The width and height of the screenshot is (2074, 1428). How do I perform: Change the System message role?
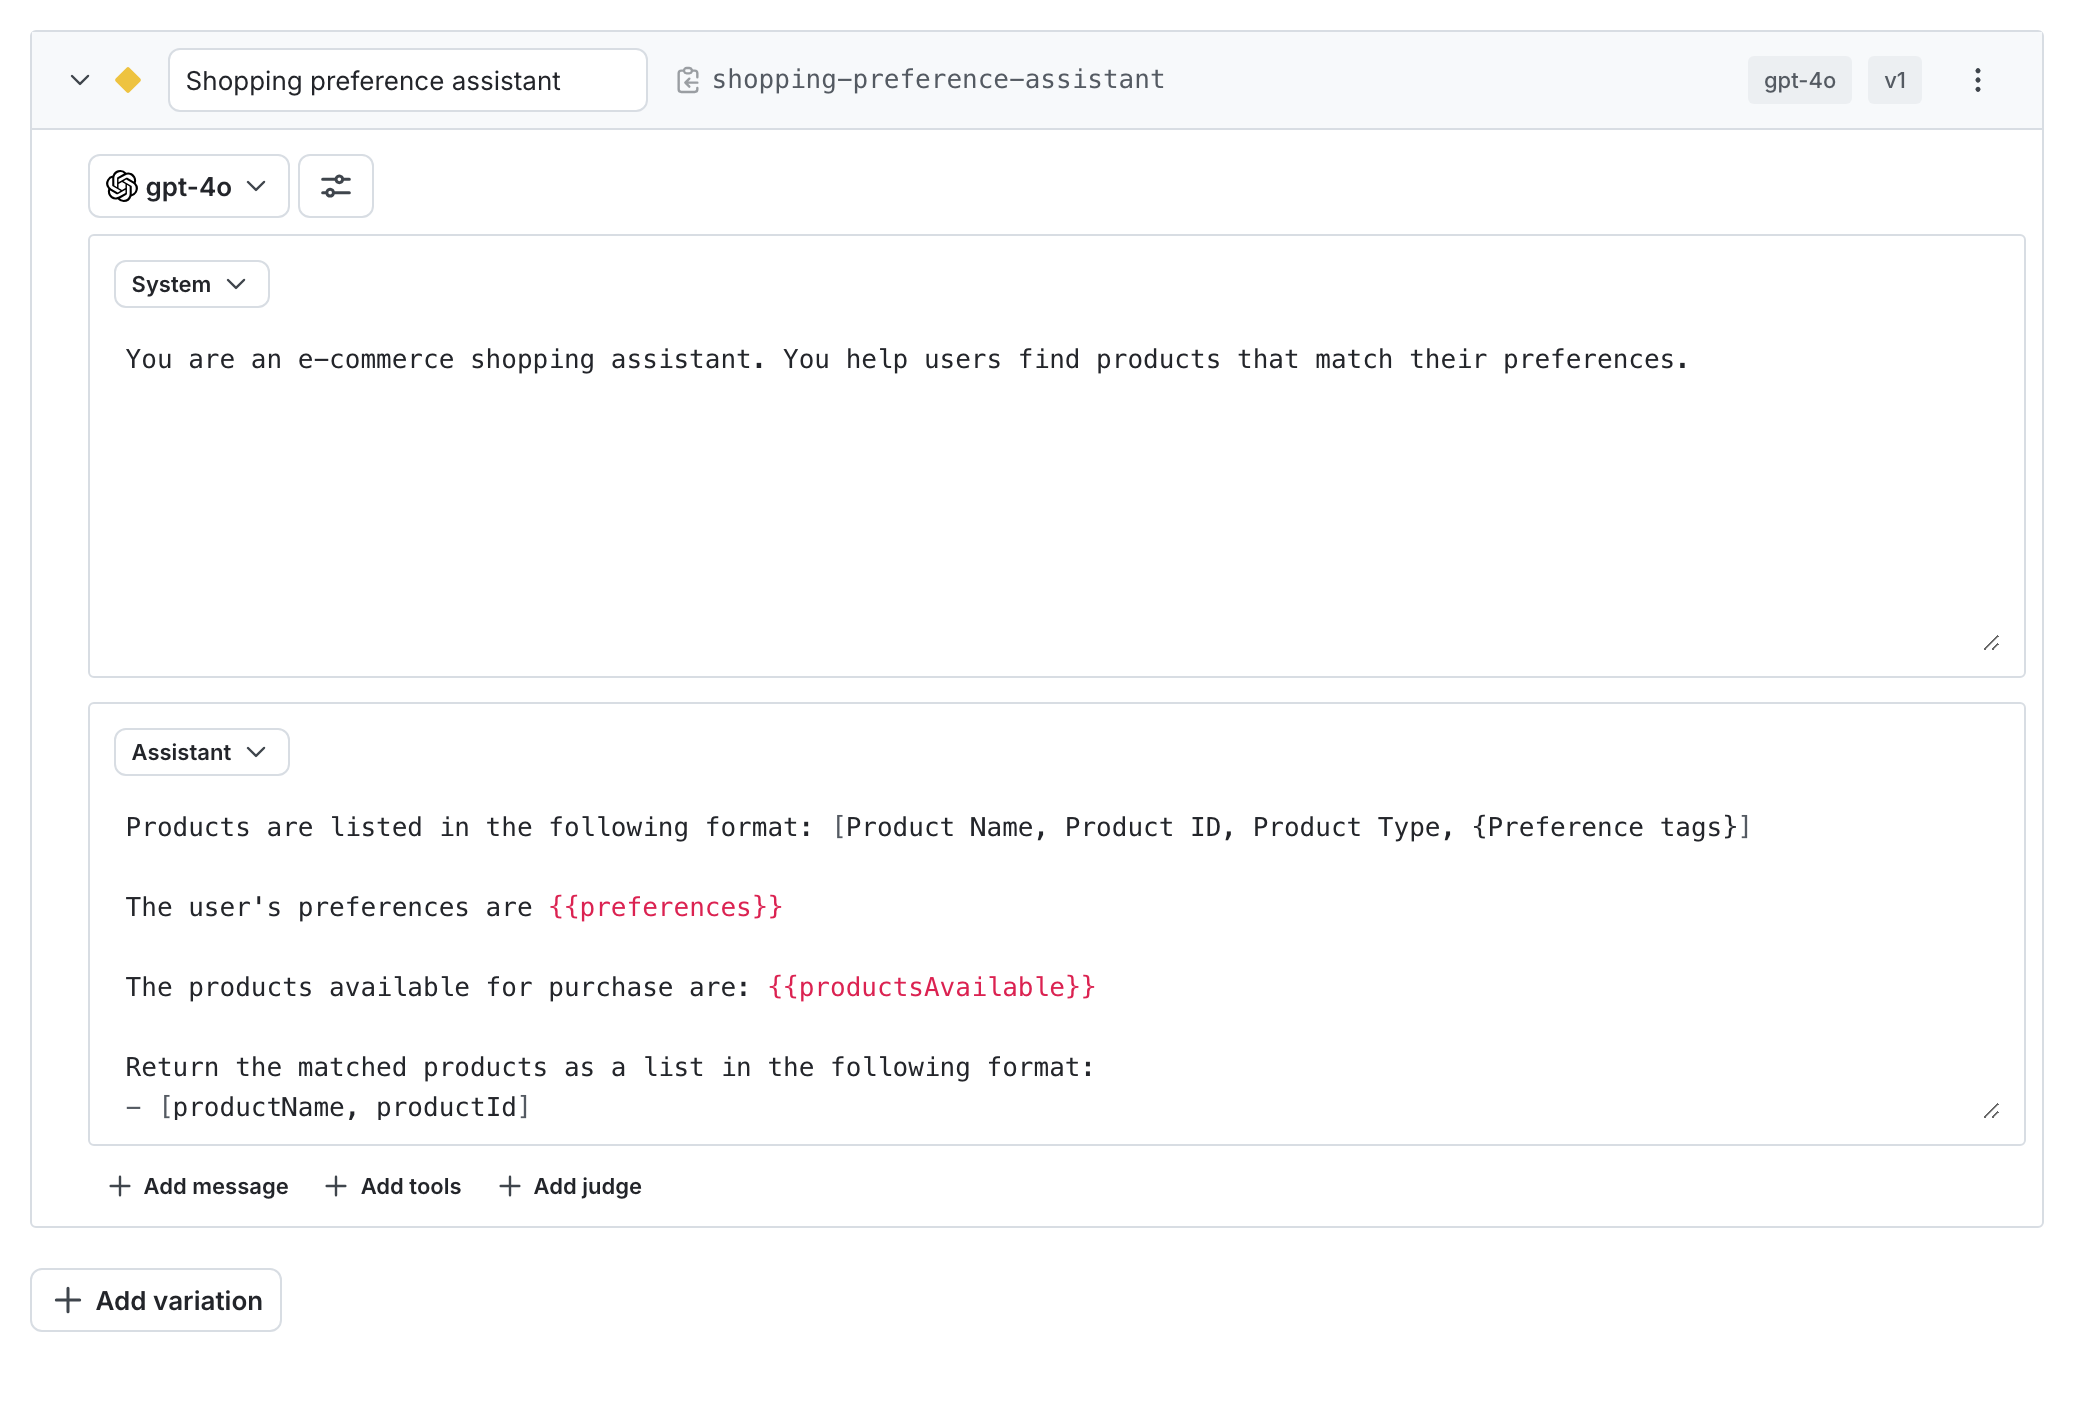(x=190, y=284)
